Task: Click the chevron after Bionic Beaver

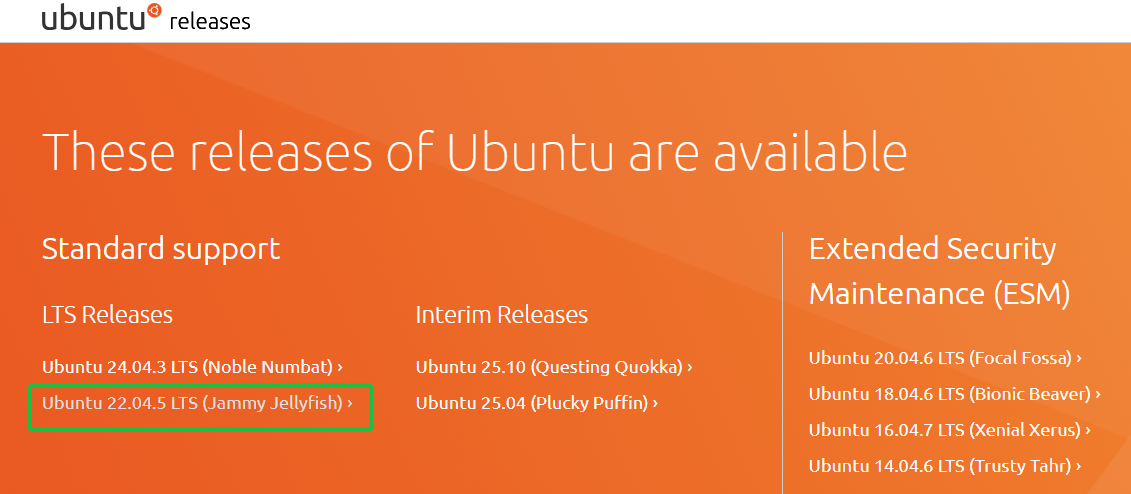Action: (x=1098, y=394)
